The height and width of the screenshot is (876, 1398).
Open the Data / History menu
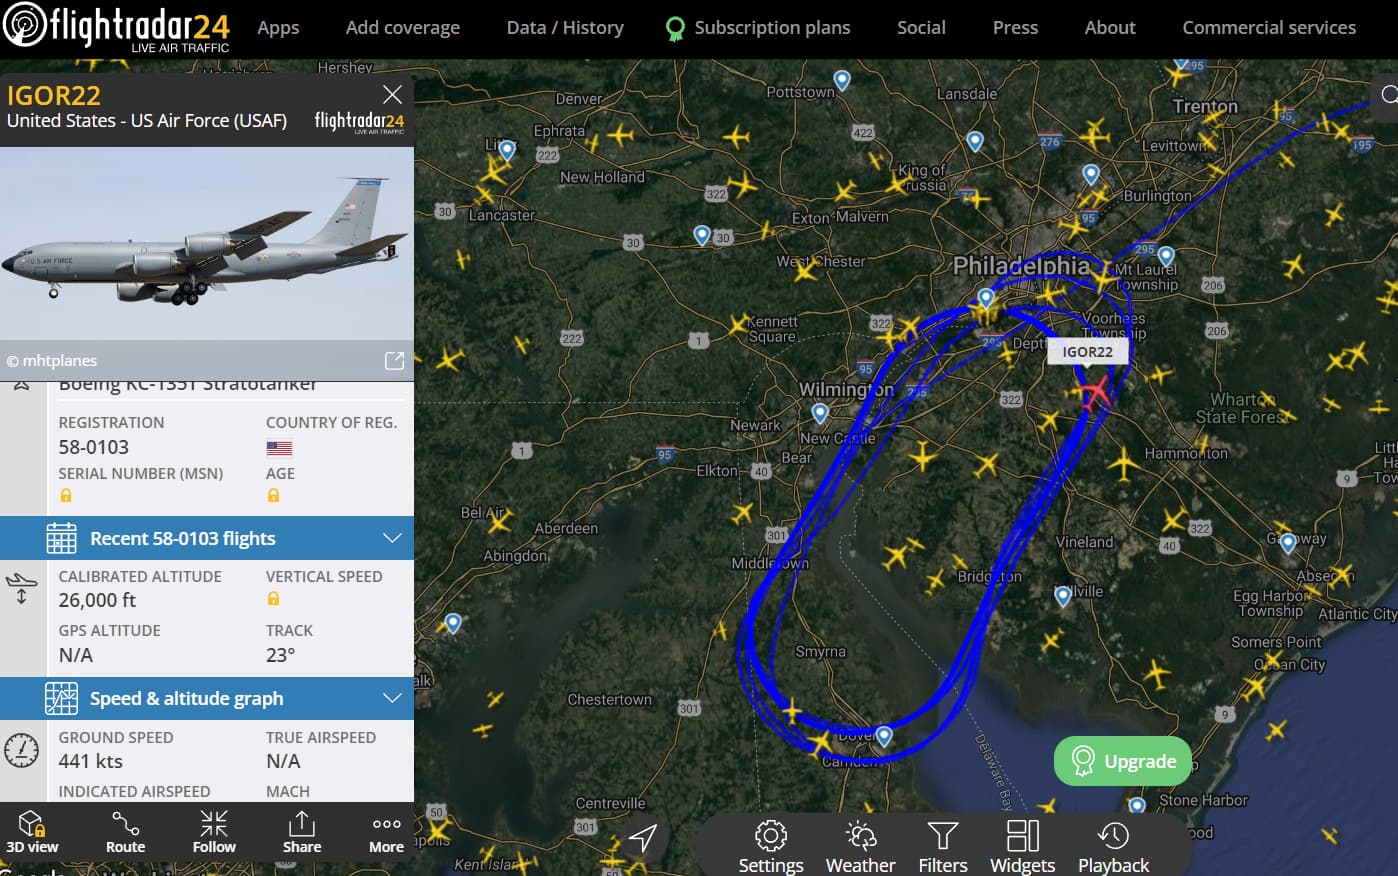(565, 28)
